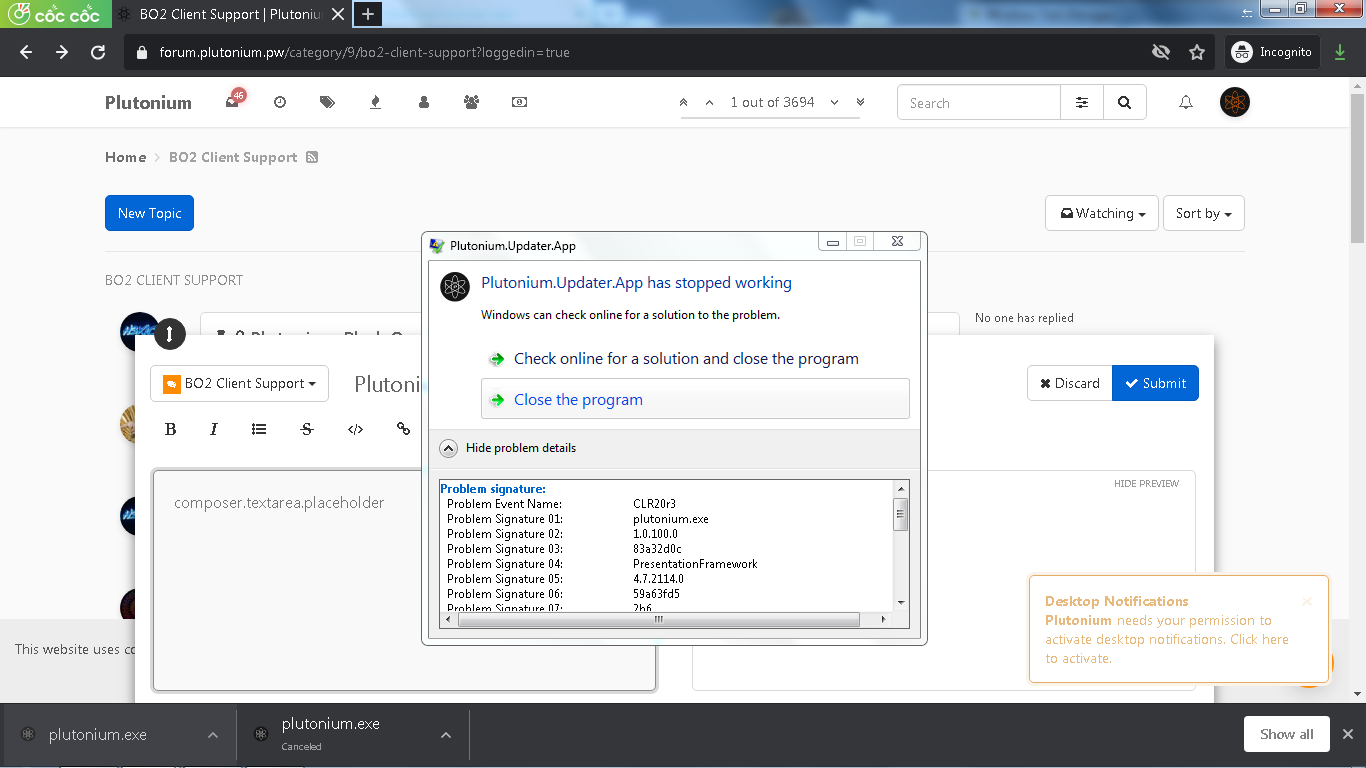Open the Users icon in forum navbar
Image resolution: width=1366 pixels, height=768 pixels.
click(x=424, y=102)
